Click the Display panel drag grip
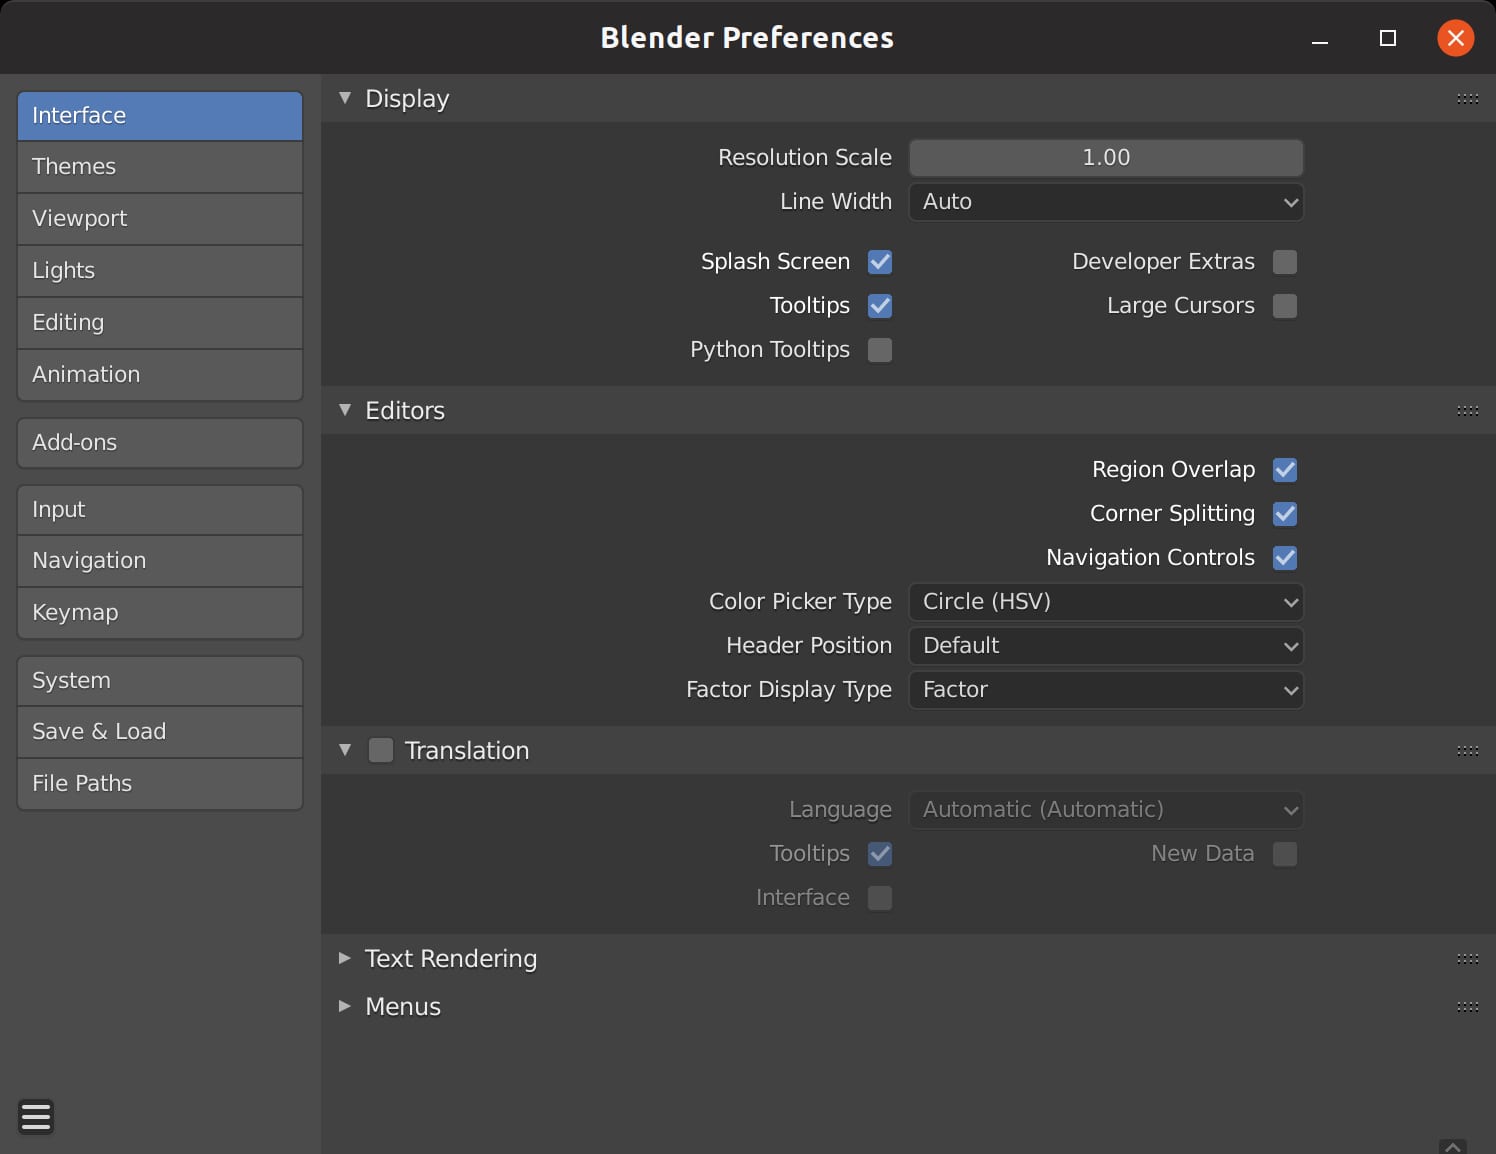Viewport: 1496px width, 1154px height. point(1467,98)
